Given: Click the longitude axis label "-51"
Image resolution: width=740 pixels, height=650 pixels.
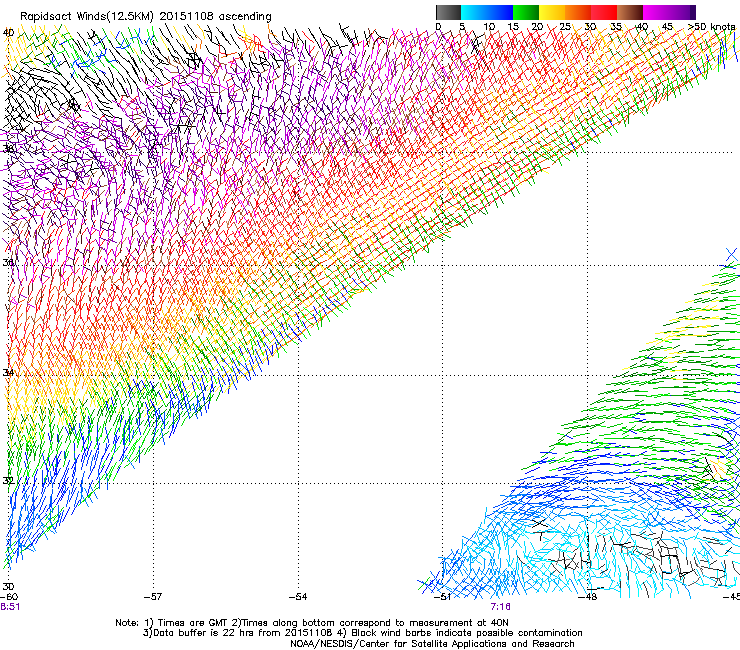Looking at the screenshot, I should pyautogui.click(x=442, y=597).
